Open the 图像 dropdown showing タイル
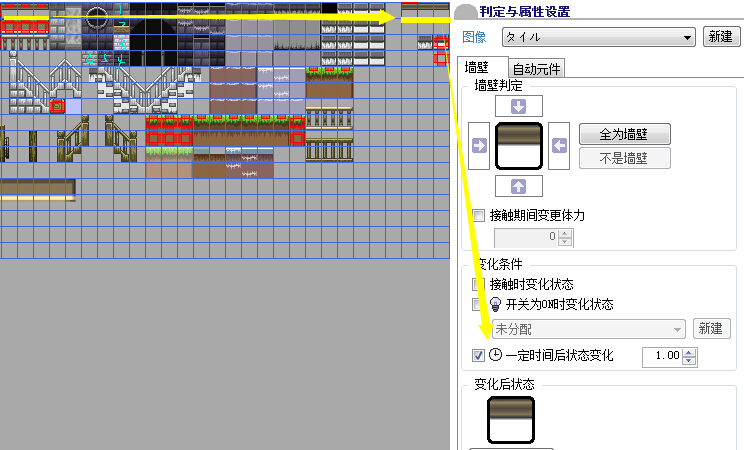 599,37
